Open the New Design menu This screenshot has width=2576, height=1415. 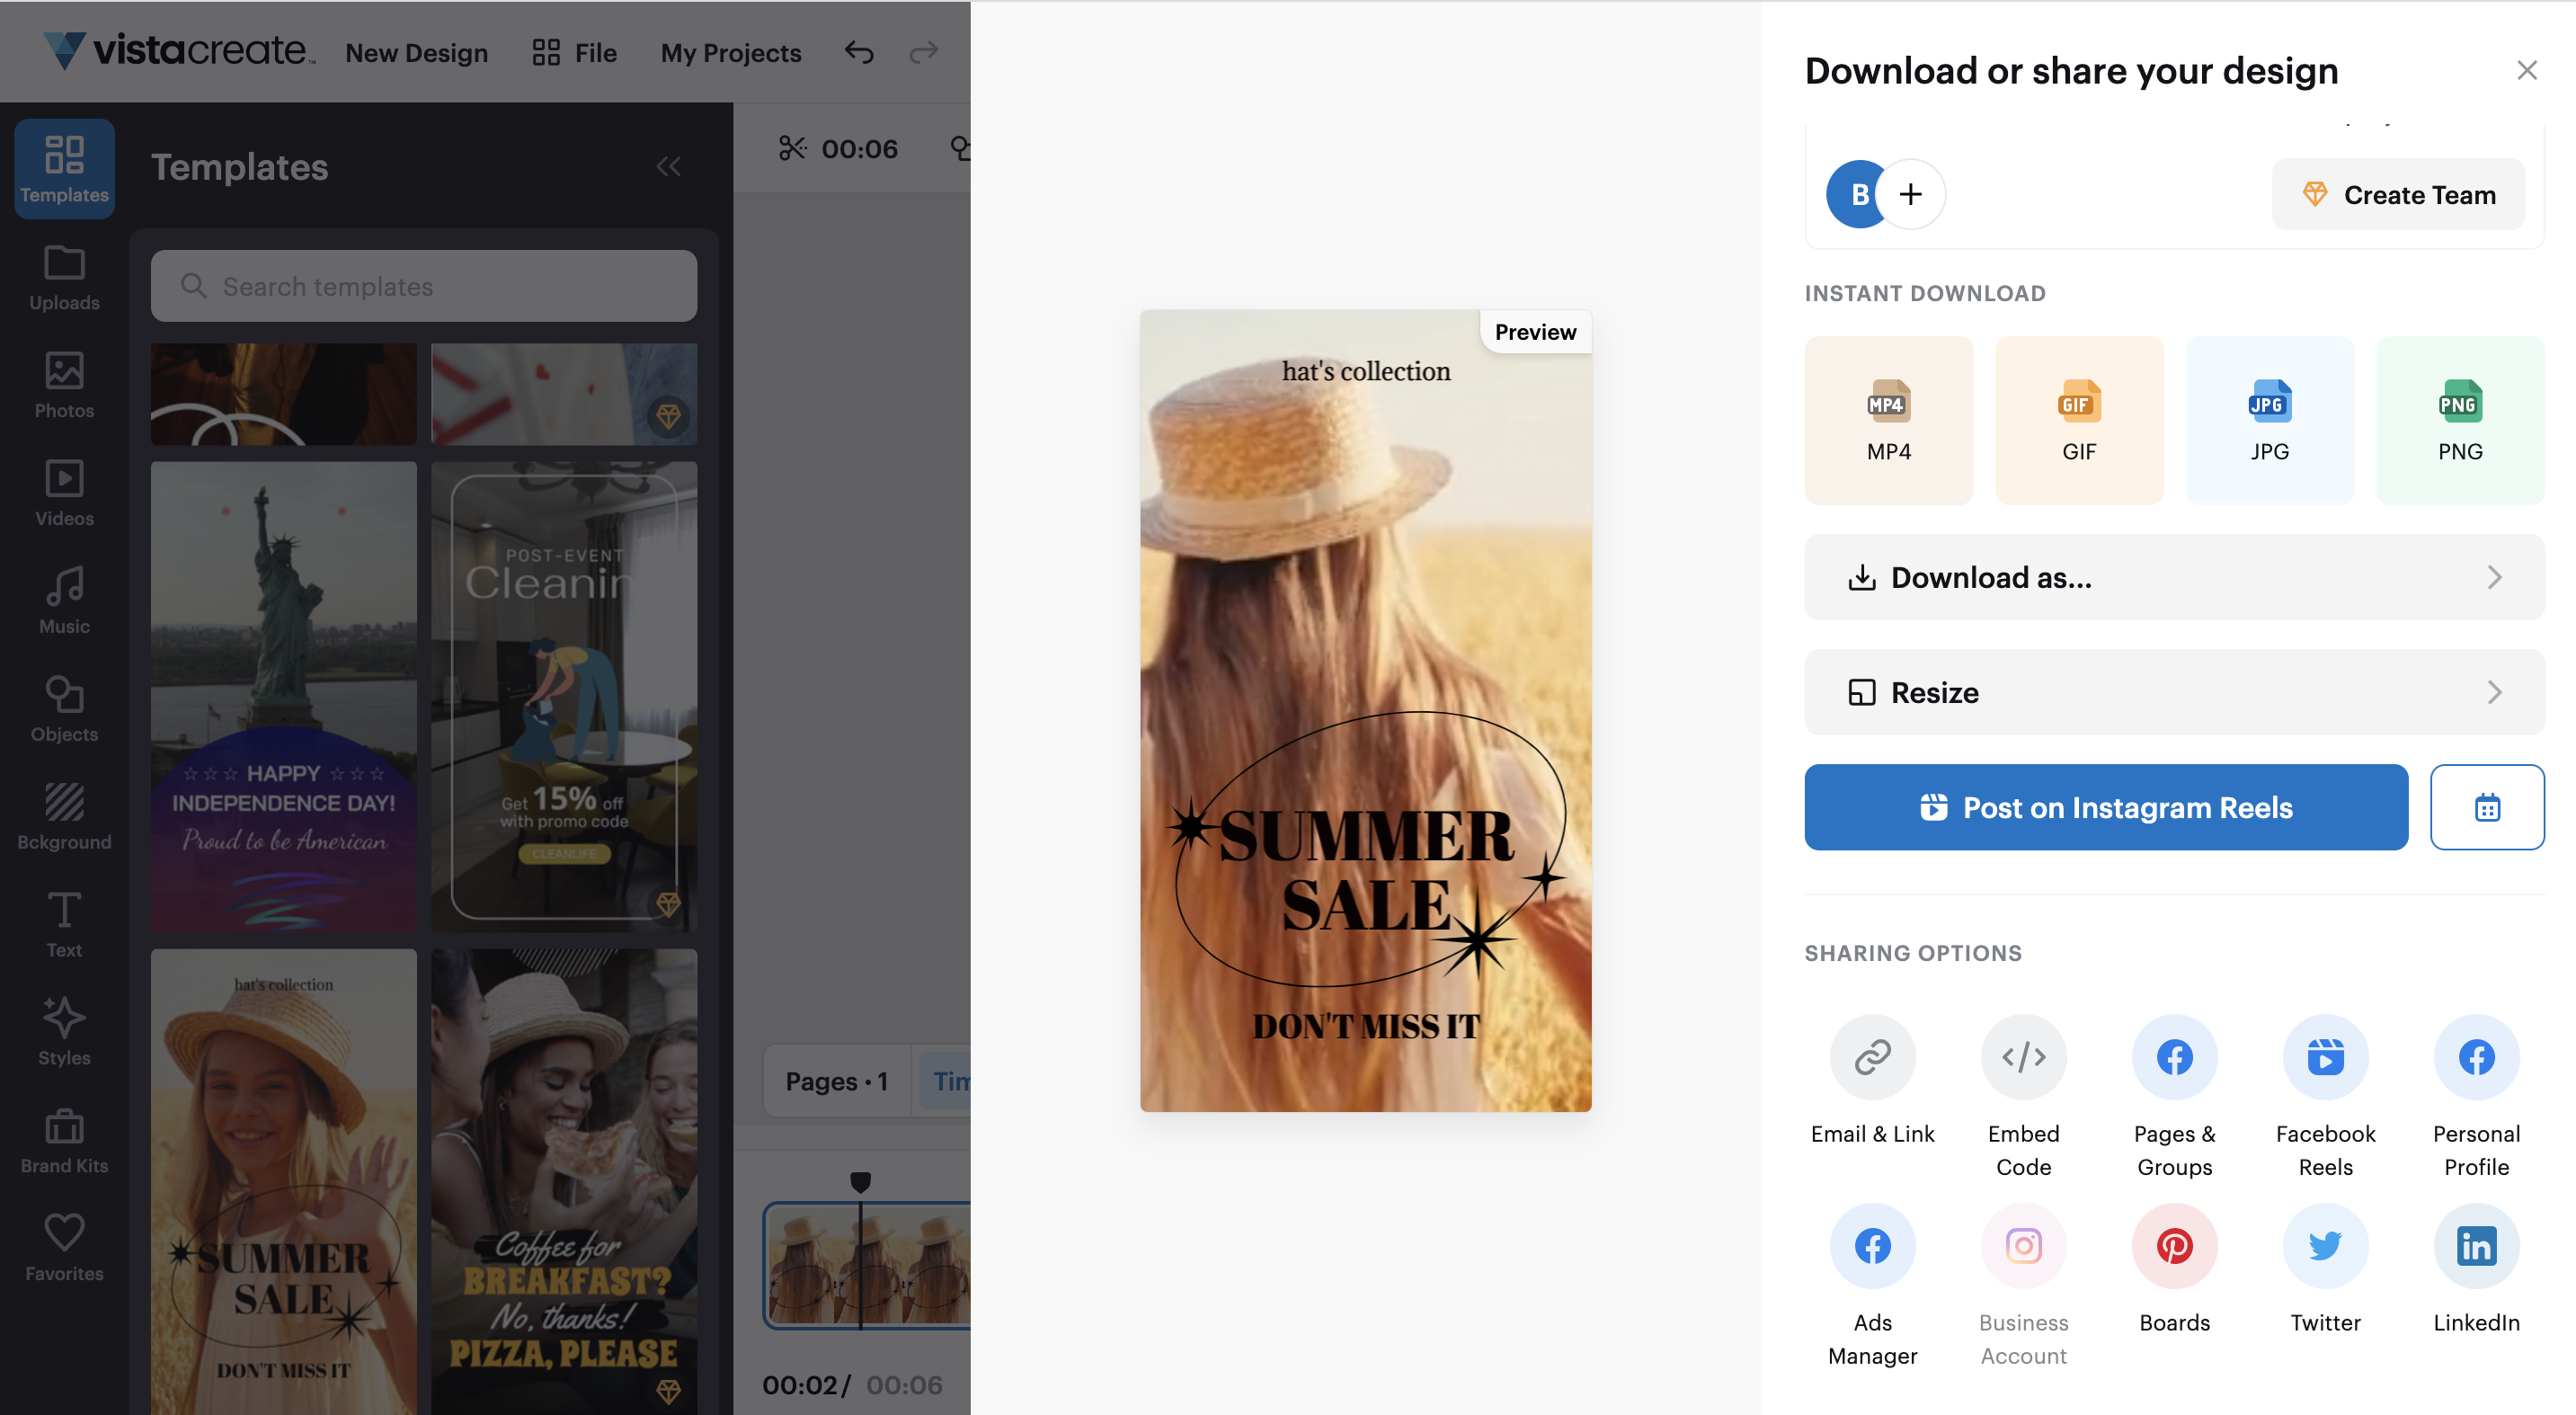416,52
